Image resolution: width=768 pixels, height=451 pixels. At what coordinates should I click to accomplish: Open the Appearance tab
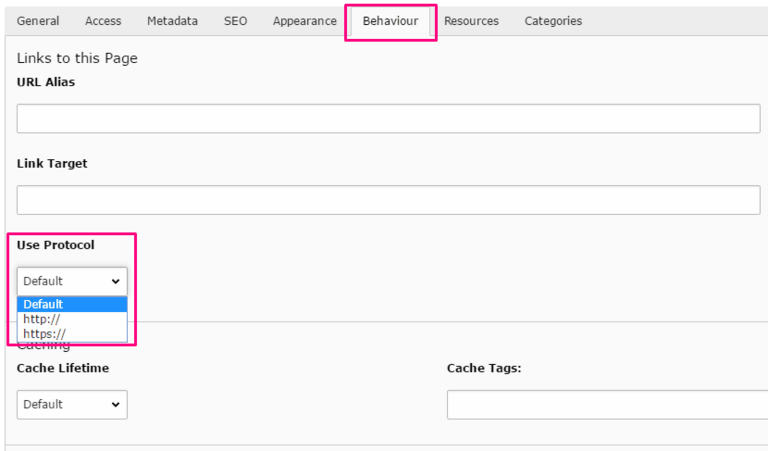tap(304, 21)
